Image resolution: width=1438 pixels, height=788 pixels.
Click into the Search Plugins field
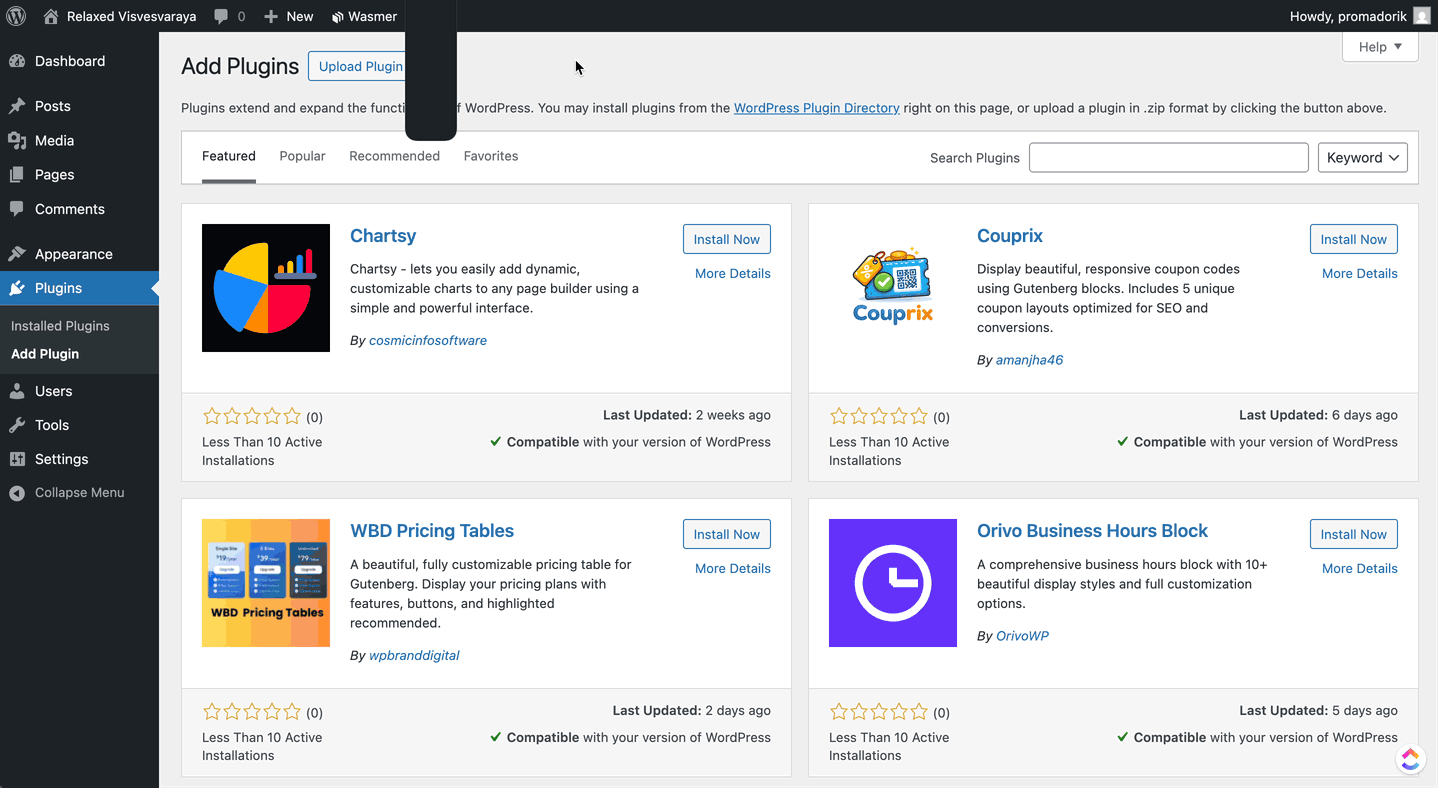(1168, 158)
